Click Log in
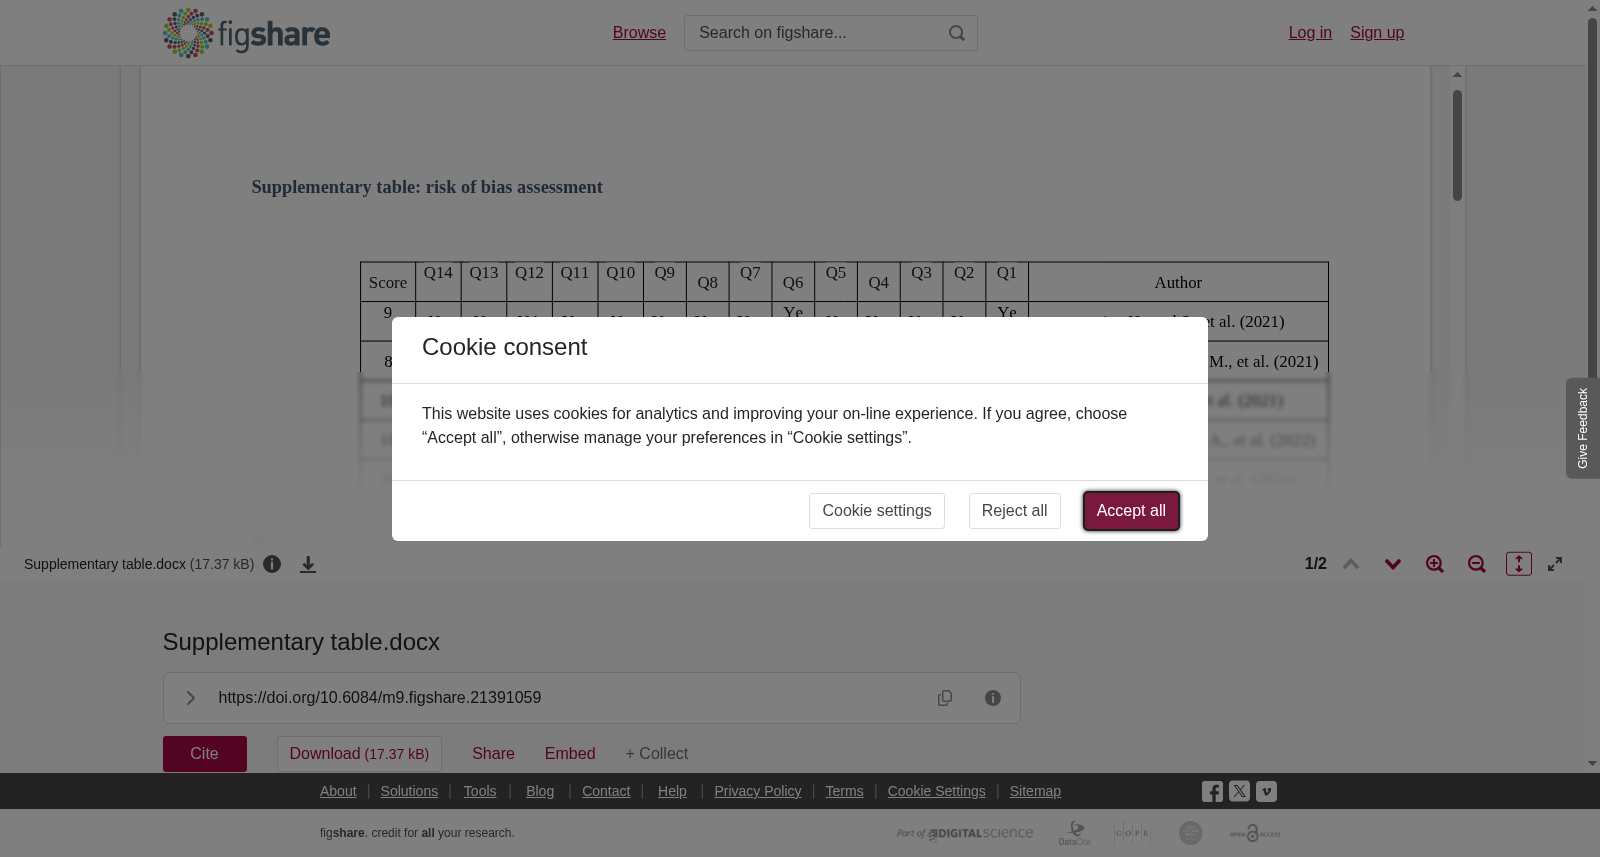 (1310, 33)
